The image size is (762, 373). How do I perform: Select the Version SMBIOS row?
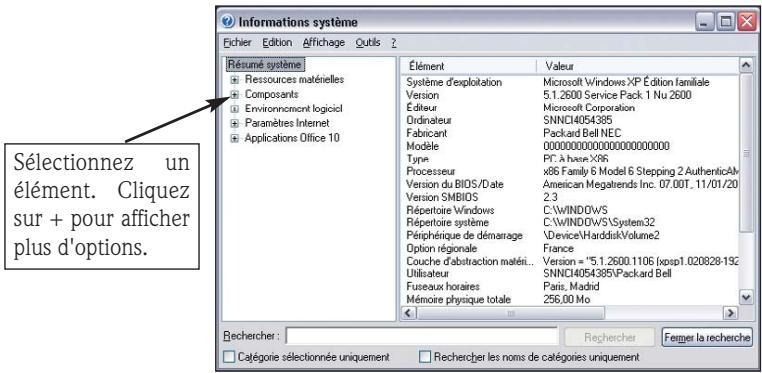572,197
